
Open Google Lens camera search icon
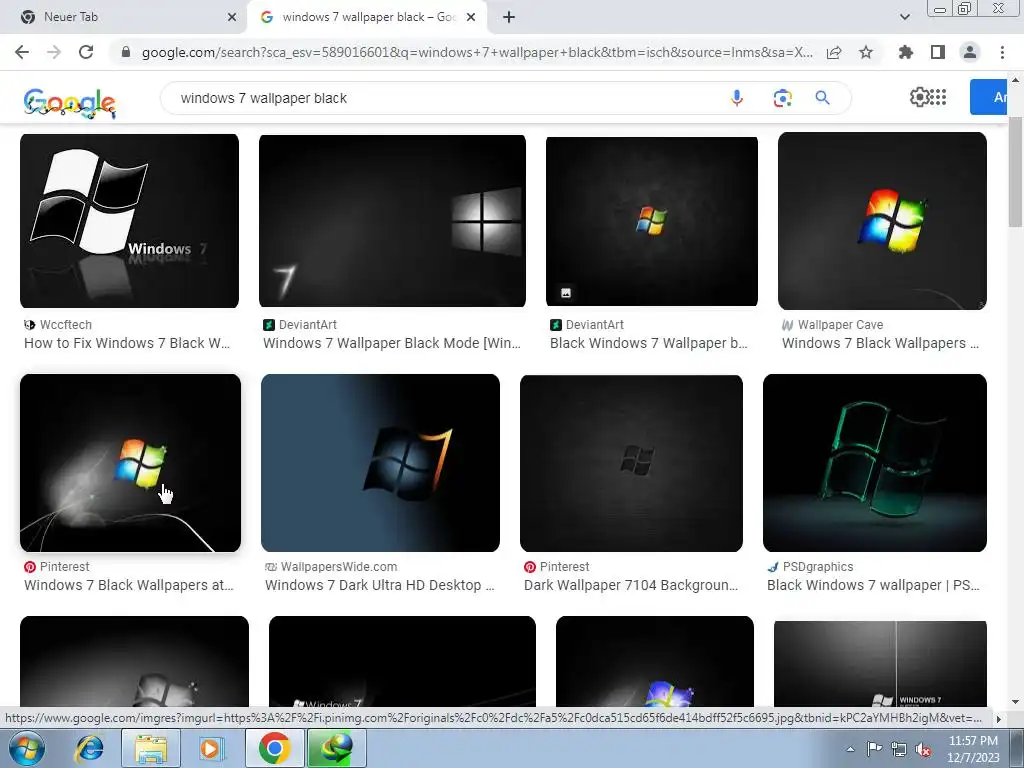(782, 98)
